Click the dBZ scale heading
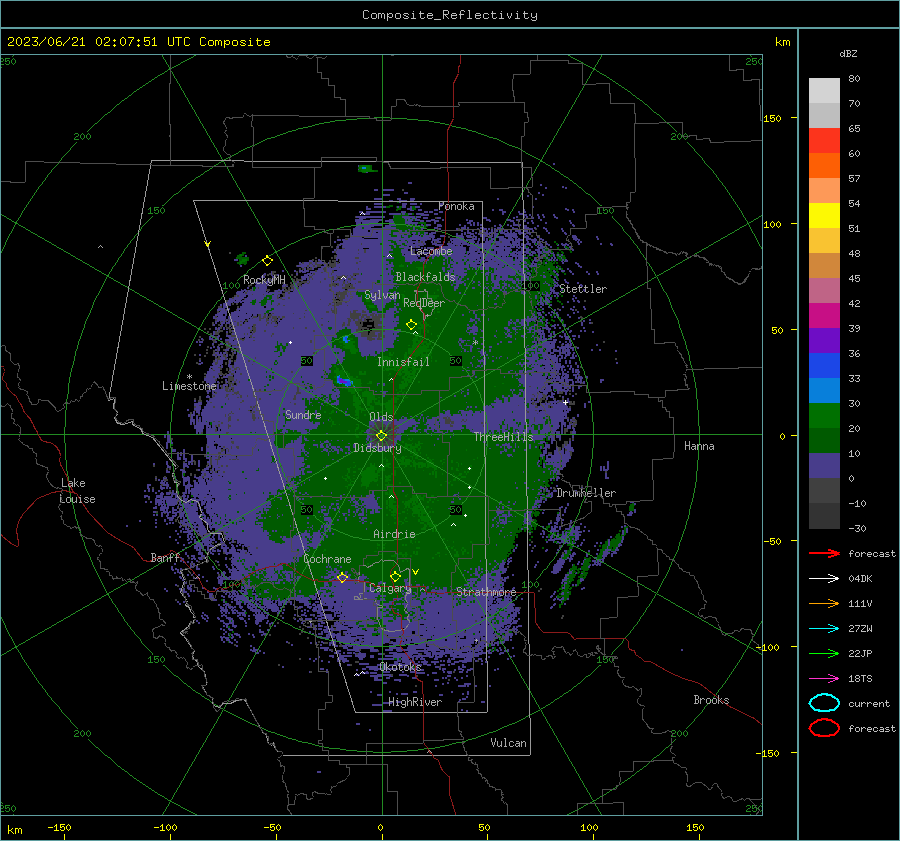The width and height of the screenshot is (900, 841). pos(848,53)
